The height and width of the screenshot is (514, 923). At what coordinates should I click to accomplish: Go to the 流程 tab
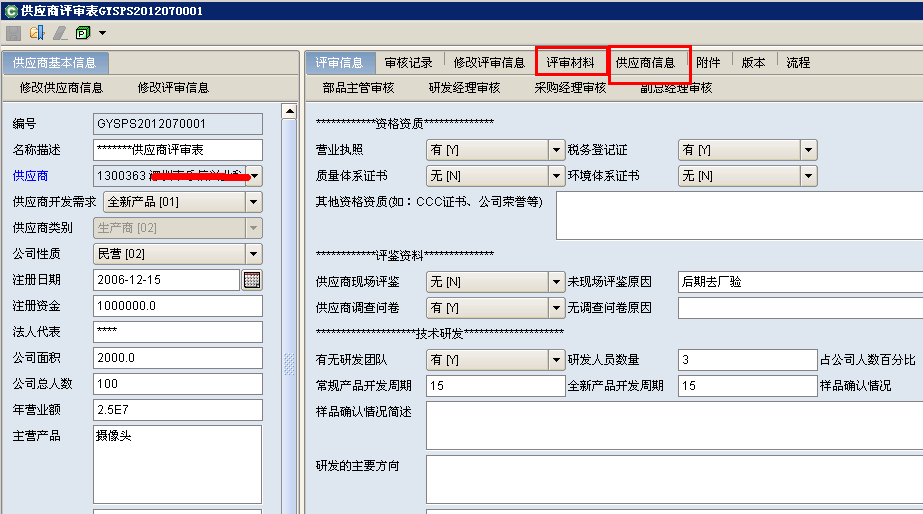(x=797, y=63)
